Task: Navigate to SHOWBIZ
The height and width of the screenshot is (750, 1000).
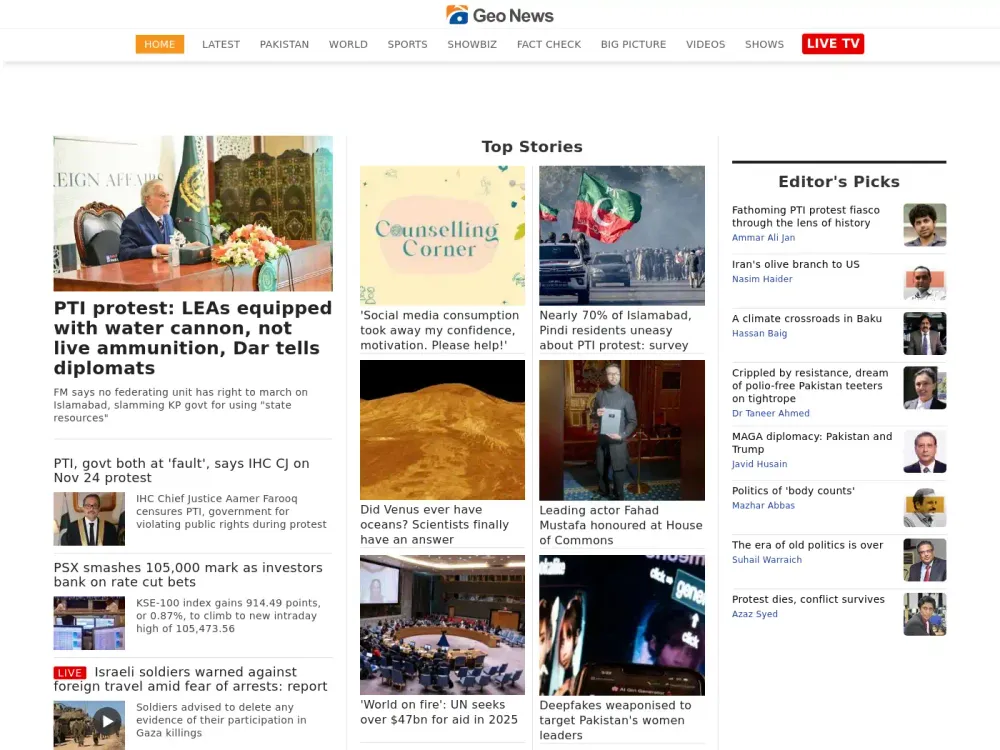Action: coord(471,44)
